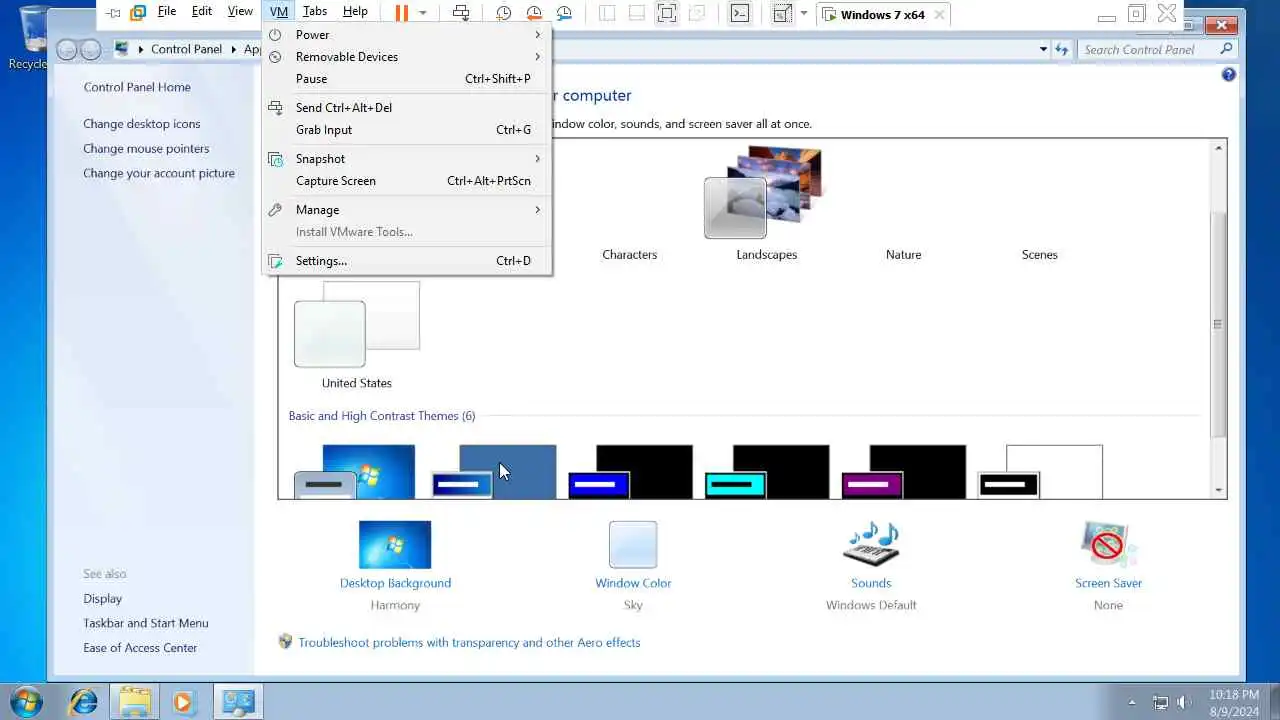The height and width of the screenshot is (720, 1280).
Task: Open the Help menu
Action: coord(355,11)
